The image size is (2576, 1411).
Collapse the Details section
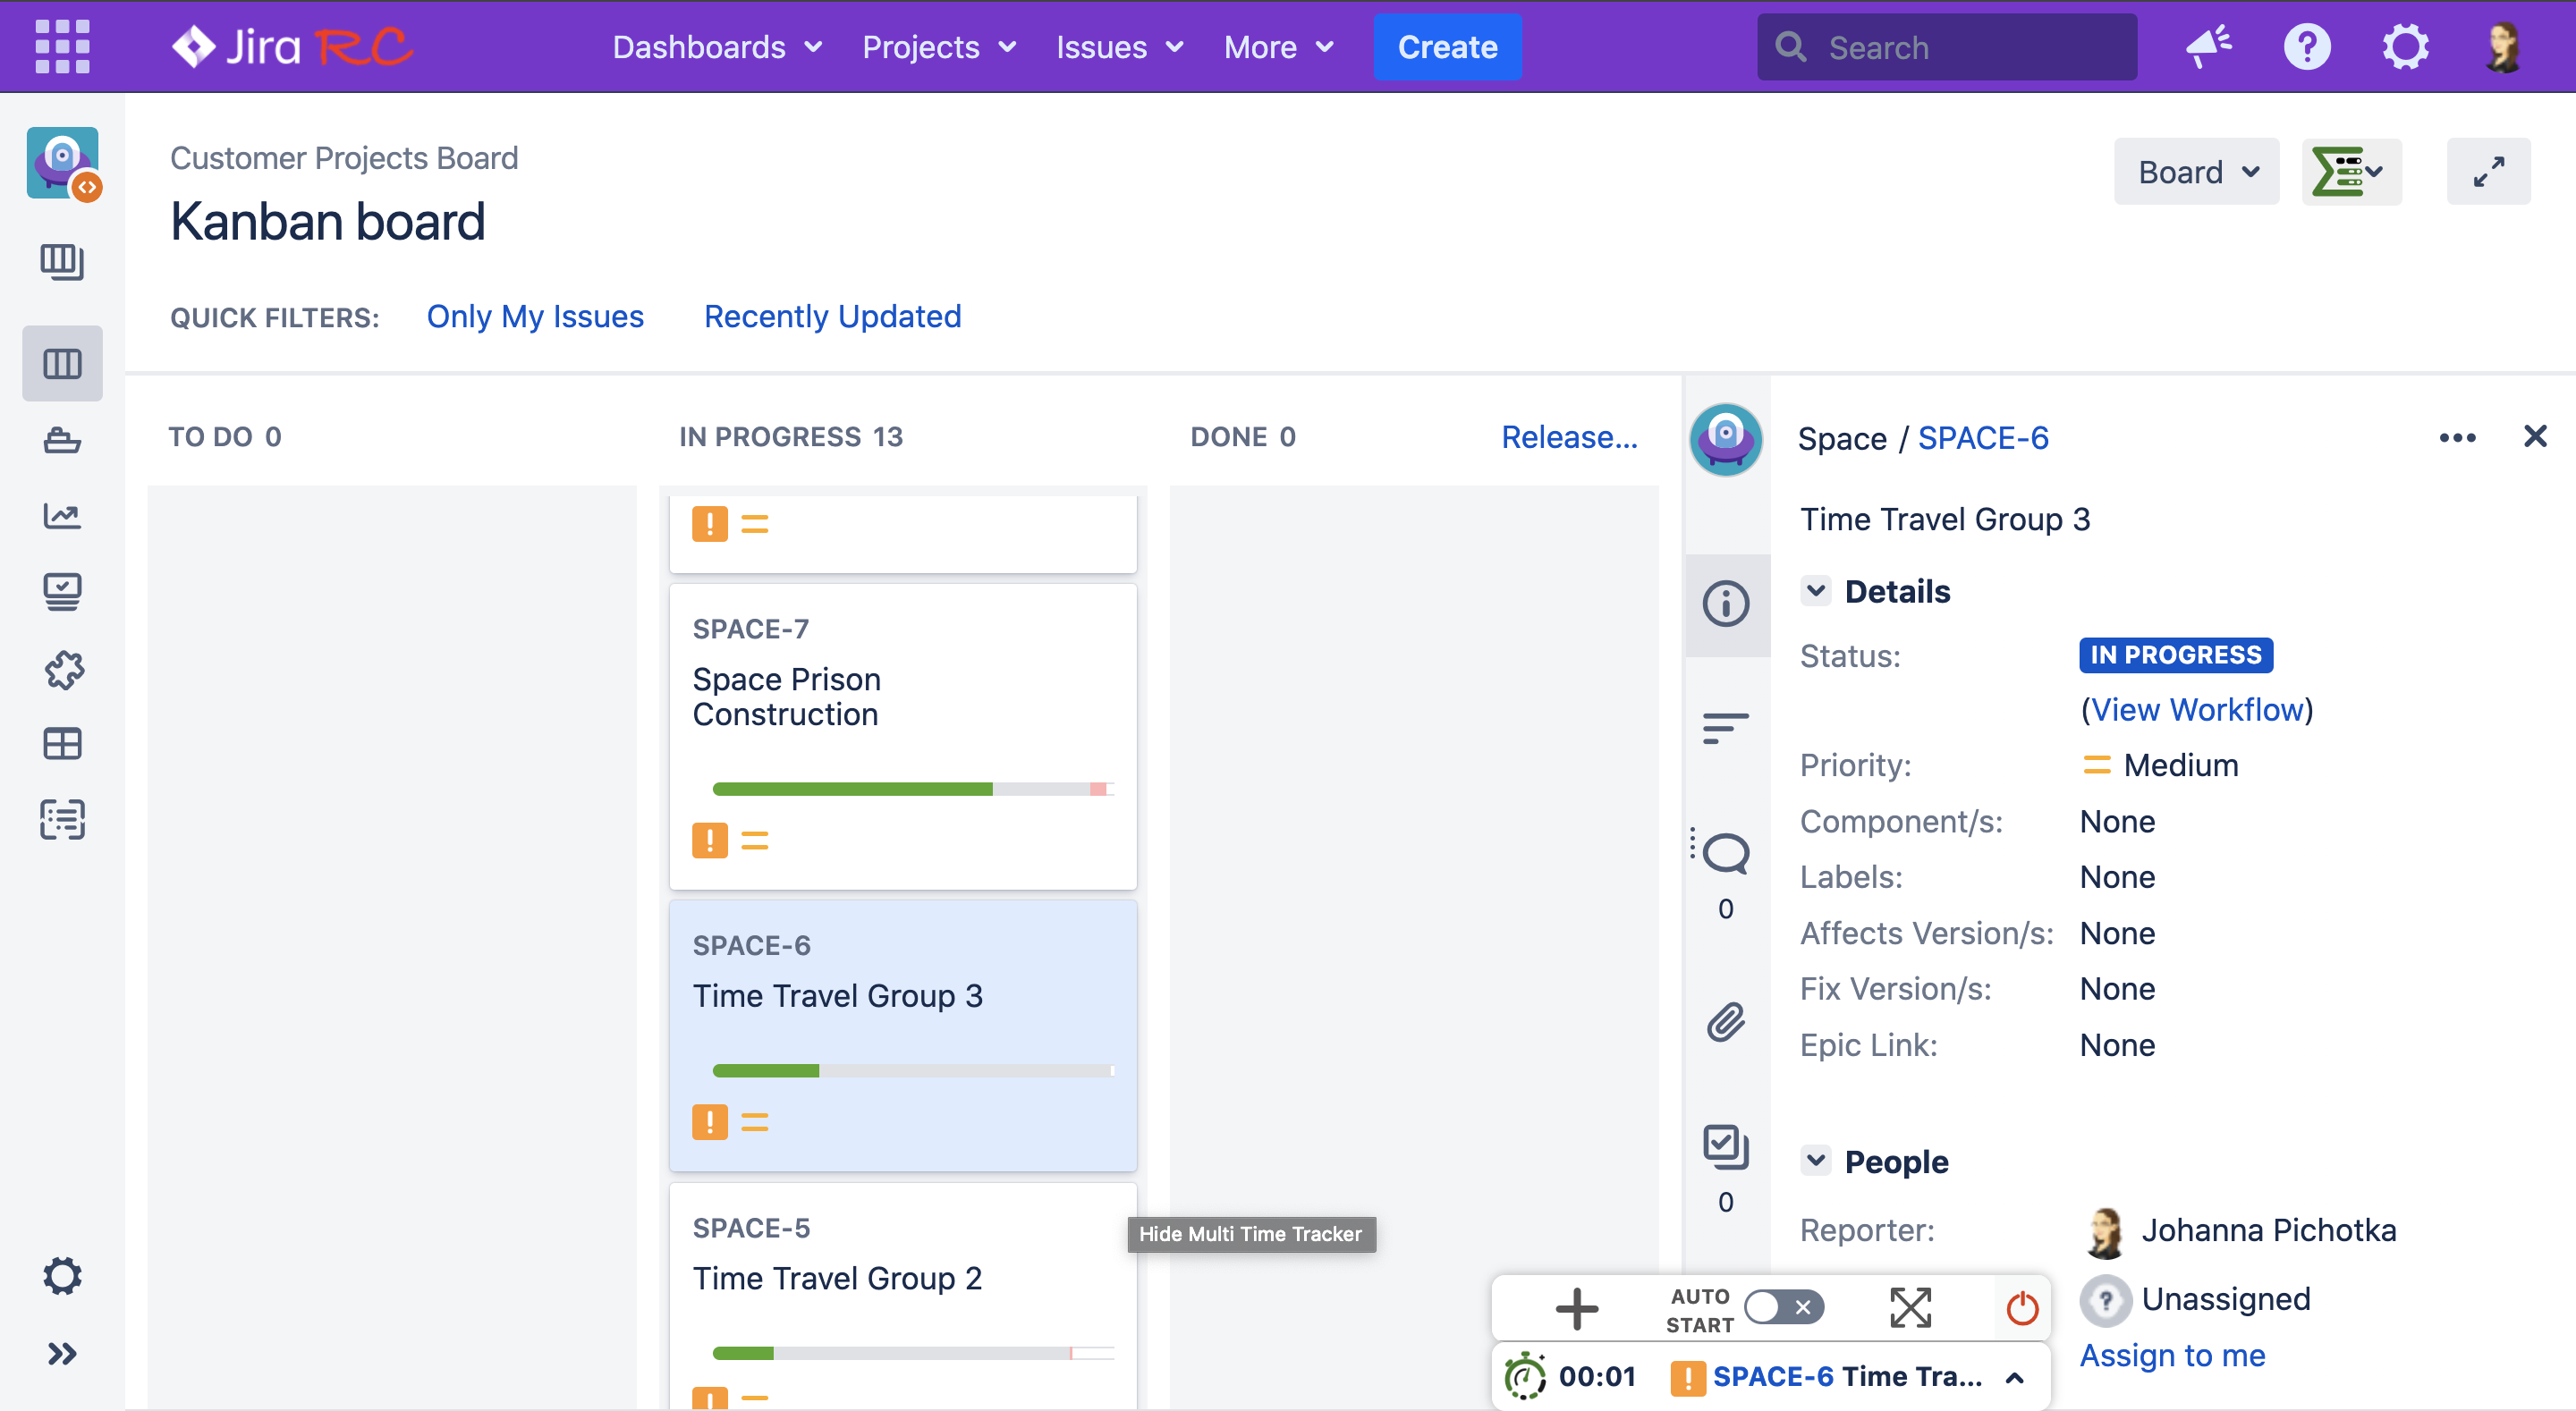[1816, 590]
